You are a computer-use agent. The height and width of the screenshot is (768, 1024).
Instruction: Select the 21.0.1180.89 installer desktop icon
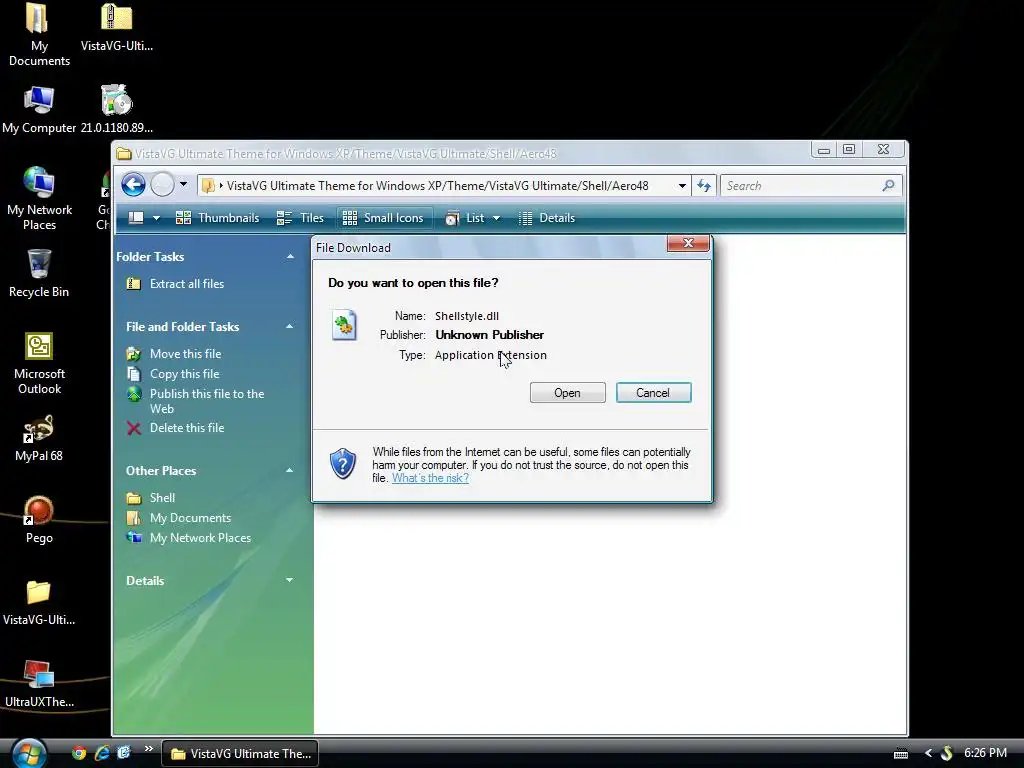click(x=117, y=109)
